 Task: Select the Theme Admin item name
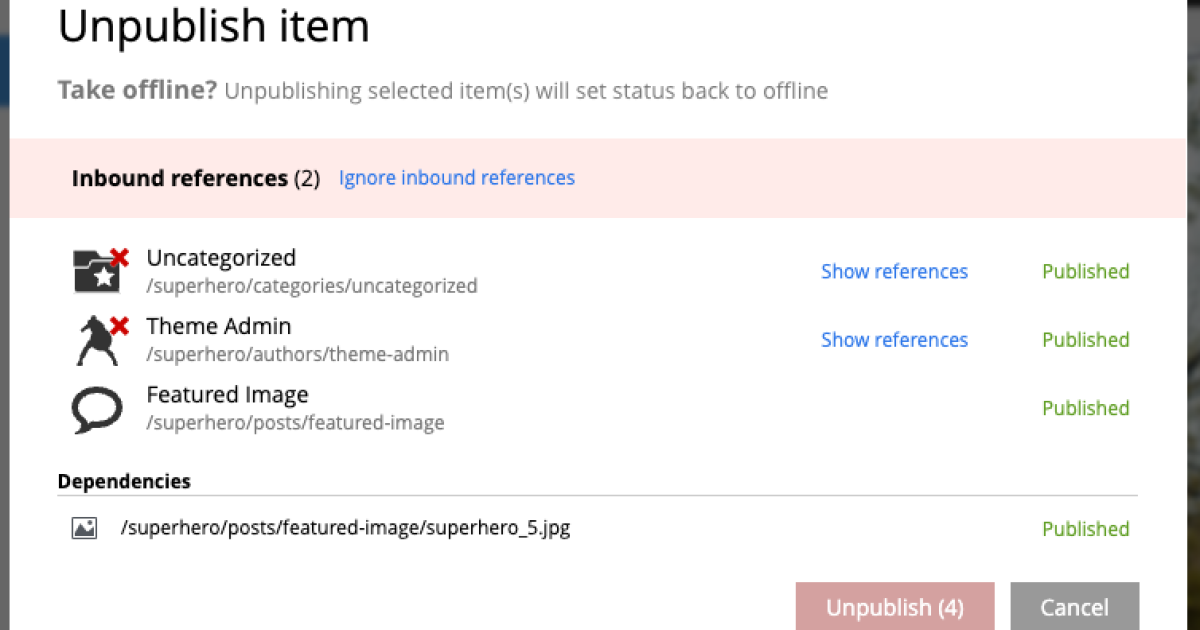coord(219,326)
